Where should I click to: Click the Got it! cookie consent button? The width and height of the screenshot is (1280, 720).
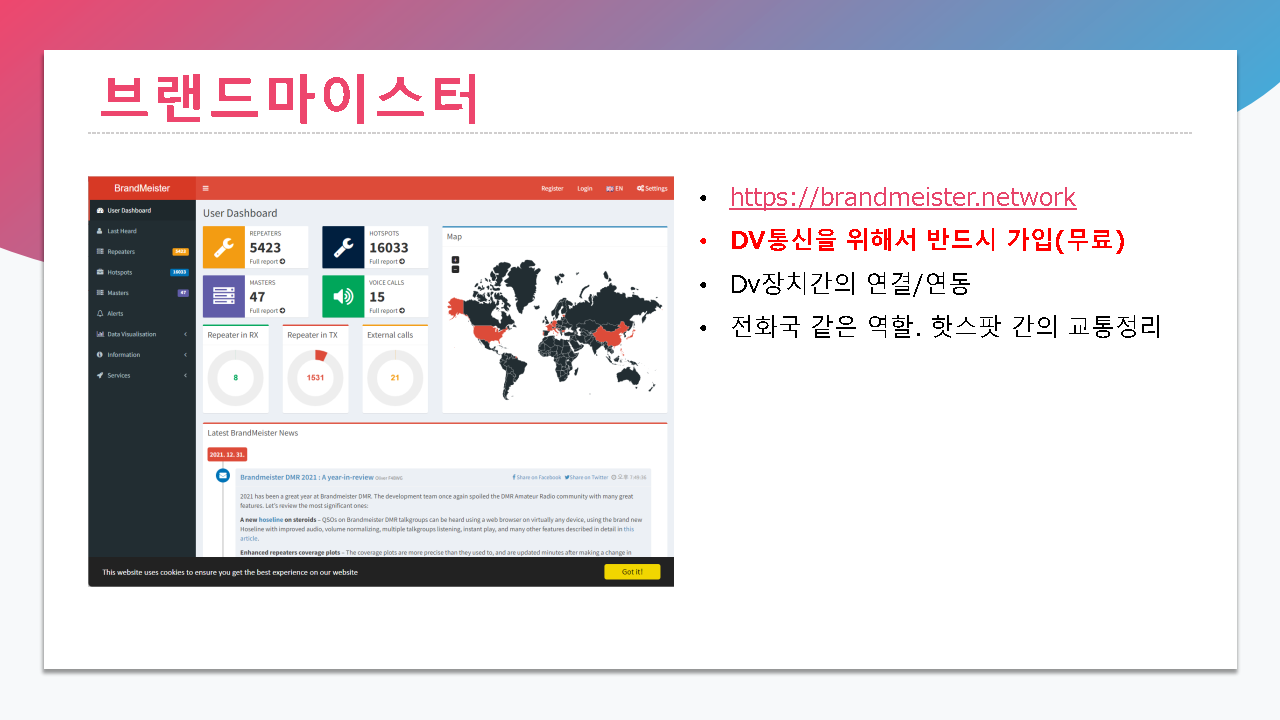click(632, 571)
